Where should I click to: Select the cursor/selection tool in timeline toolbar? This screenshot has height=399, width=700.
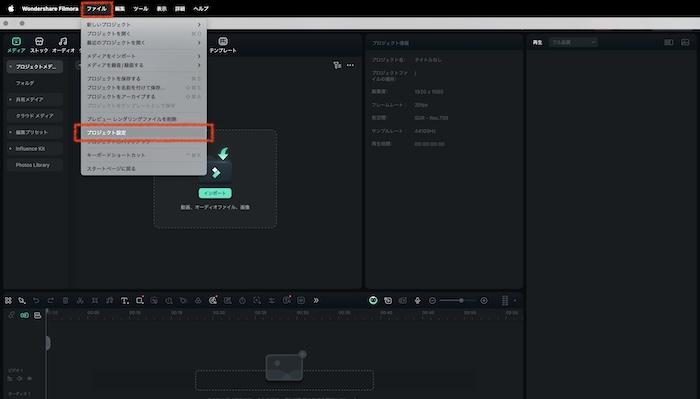tap(21, 301)
